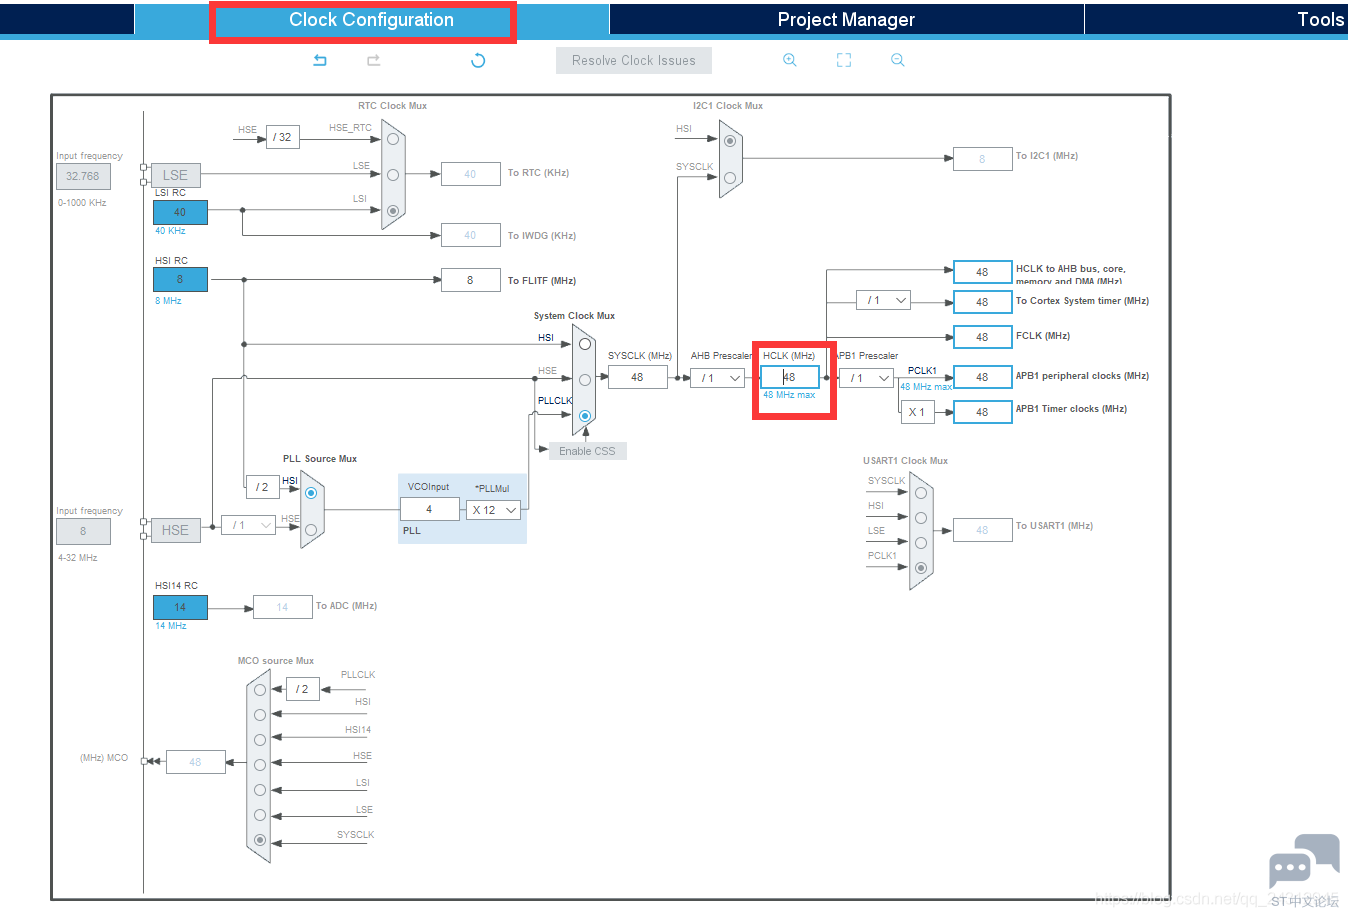Image resolution: width=1348 pixels, height=917 pixels.
Task: Select SYSCLK in MCO source Mux
Action: 260,840
